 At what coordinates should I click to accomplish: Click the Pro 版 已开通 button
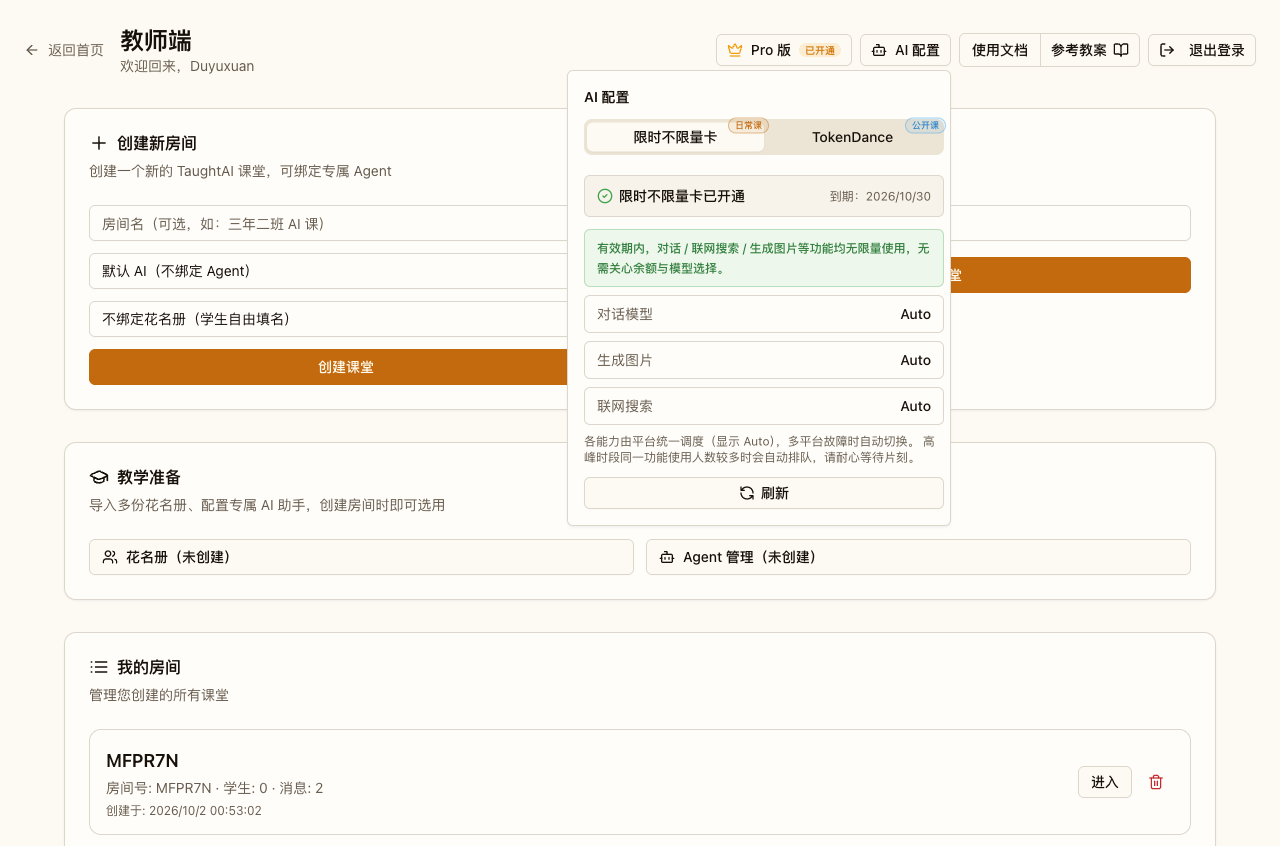[784, 50]
